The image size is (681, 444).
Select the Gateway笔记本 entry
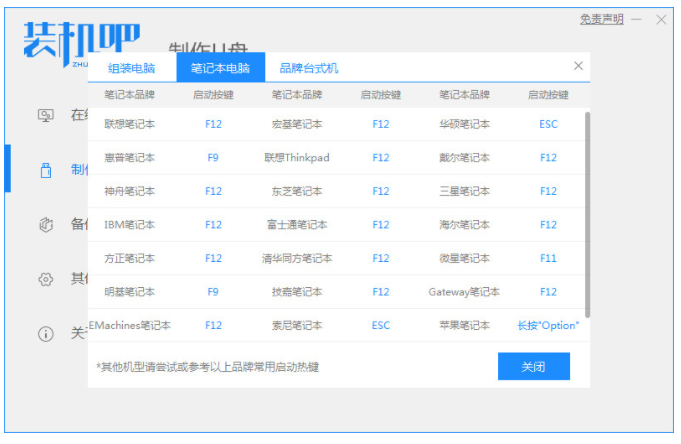[464, 292]
